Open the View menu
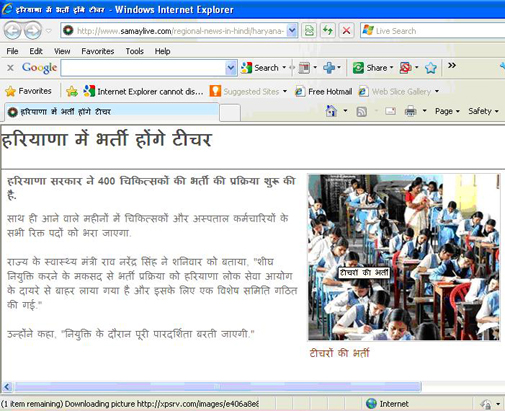This screenshot has height=411, width=505. tap(62, 51)
